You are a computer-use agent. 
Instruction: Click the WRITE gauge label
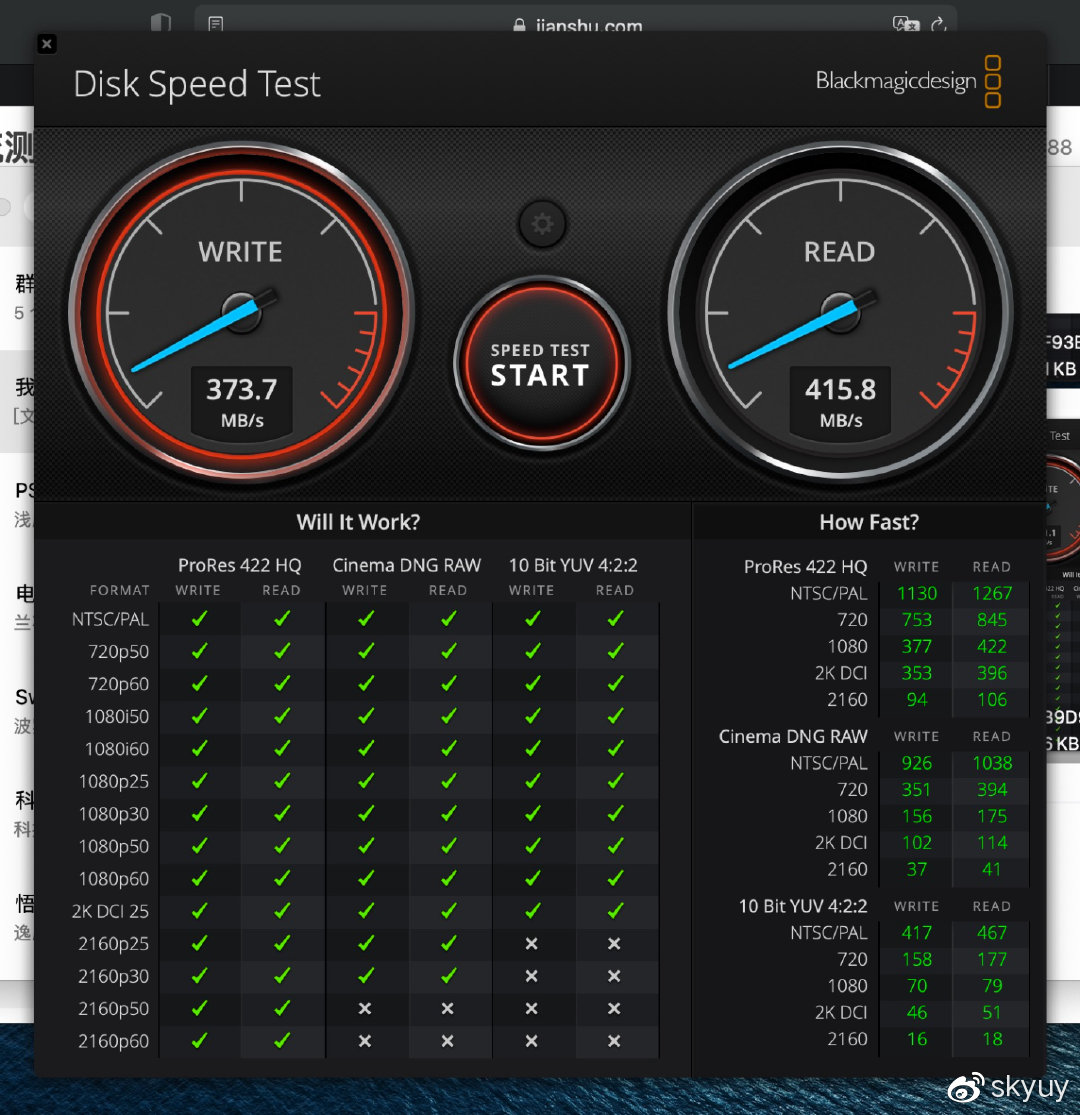[x=240, y=252]
